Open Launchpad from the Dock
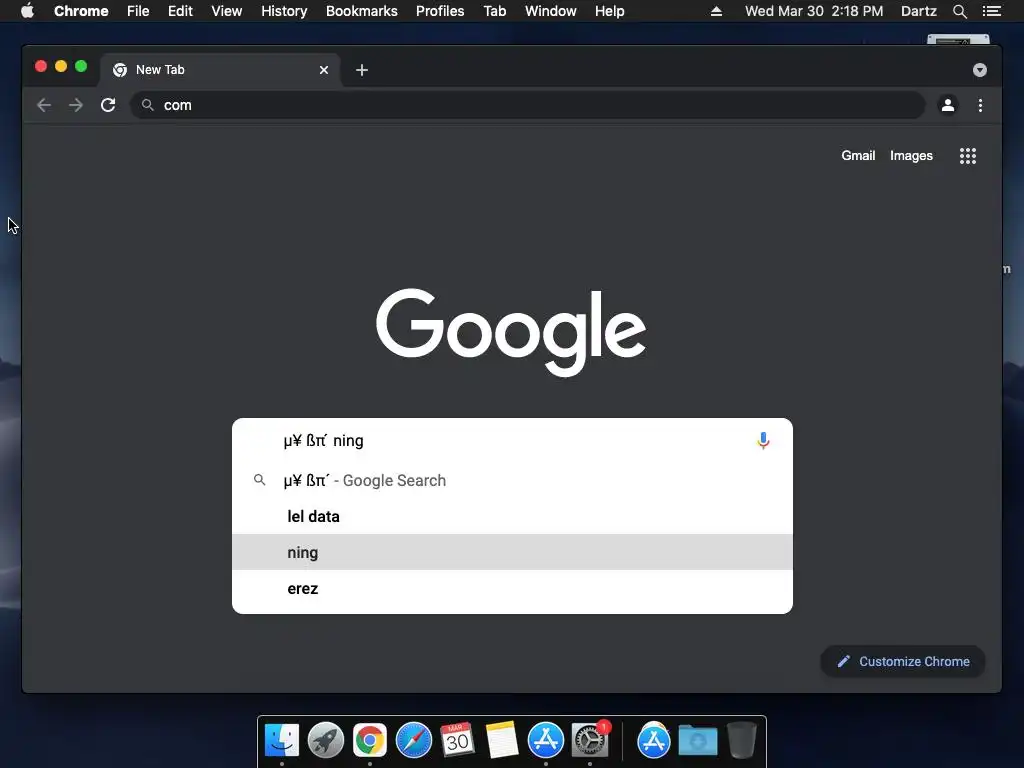This screenshot has height=768, width=1024. pos(326,740)
